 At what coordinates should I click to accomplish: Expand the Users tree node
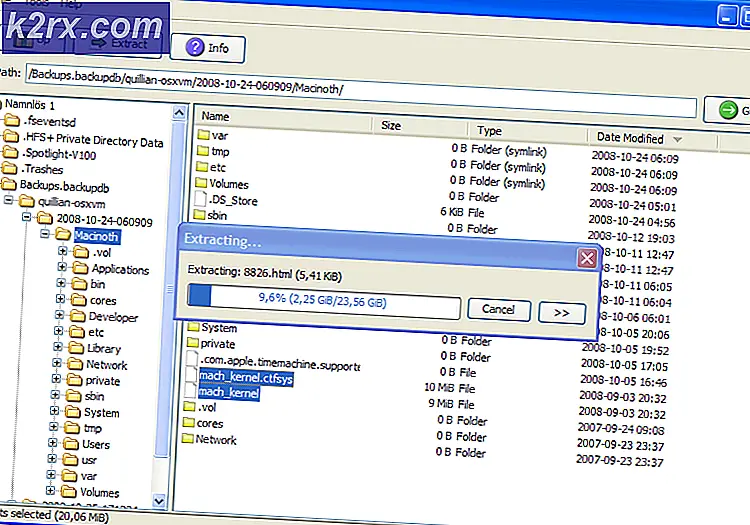coord(53,443)
